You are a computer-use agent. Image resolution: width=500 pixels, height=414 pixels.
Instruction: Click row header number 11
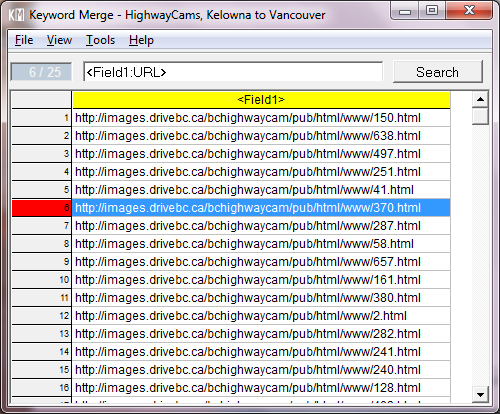tap(42, 298)
